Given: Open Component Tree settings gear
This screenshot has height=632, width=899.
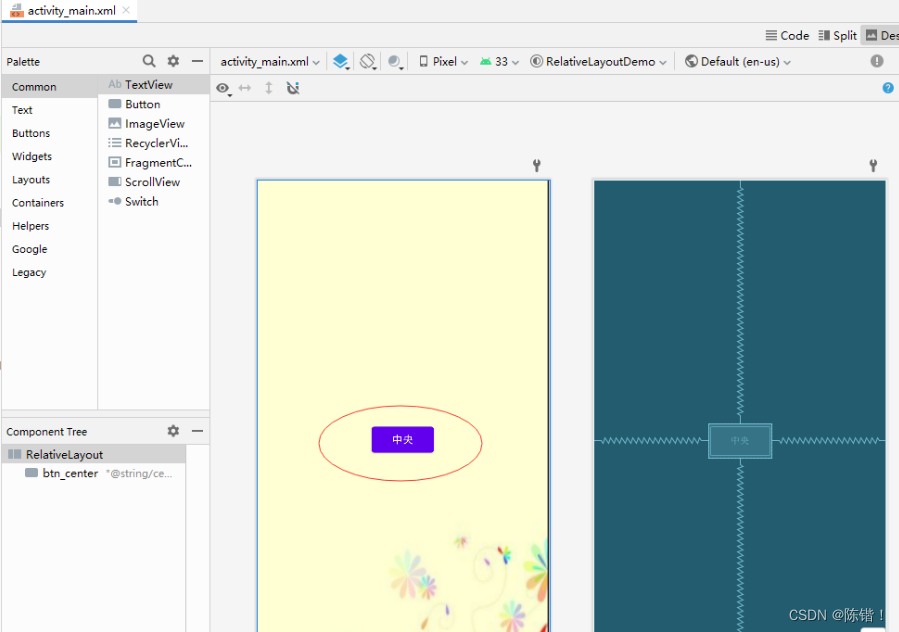Looking at the screenshot, I should [173, 431].
